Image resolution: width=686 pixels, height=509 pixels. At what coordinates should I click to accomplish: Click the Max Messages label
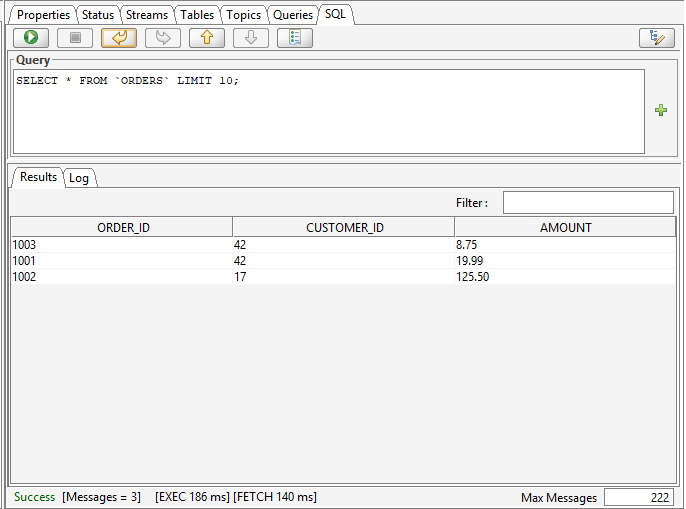point(559,498)
